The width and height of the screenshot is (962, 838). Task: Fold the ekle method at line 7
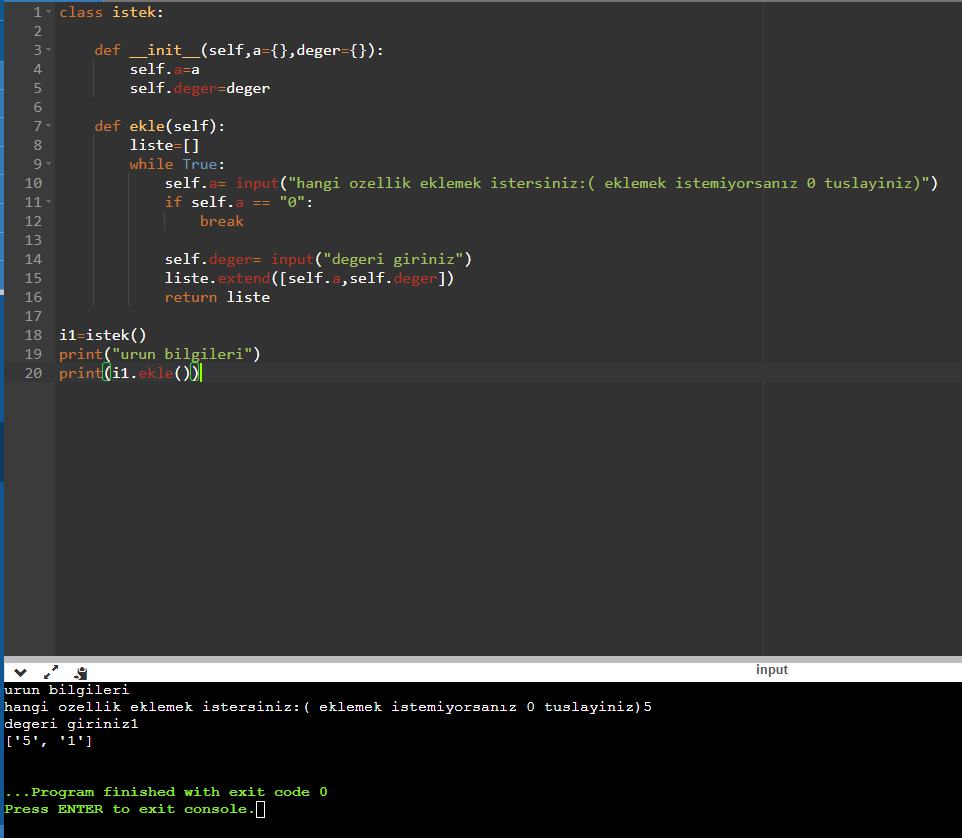[48, 126]
